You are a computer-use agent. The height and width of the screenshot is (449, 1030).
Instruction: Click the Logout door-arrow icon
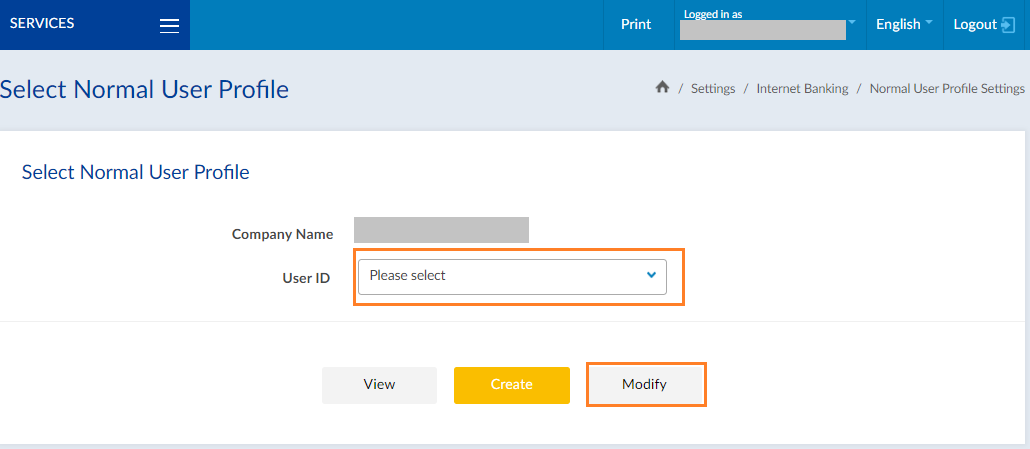click(1008, 25)
